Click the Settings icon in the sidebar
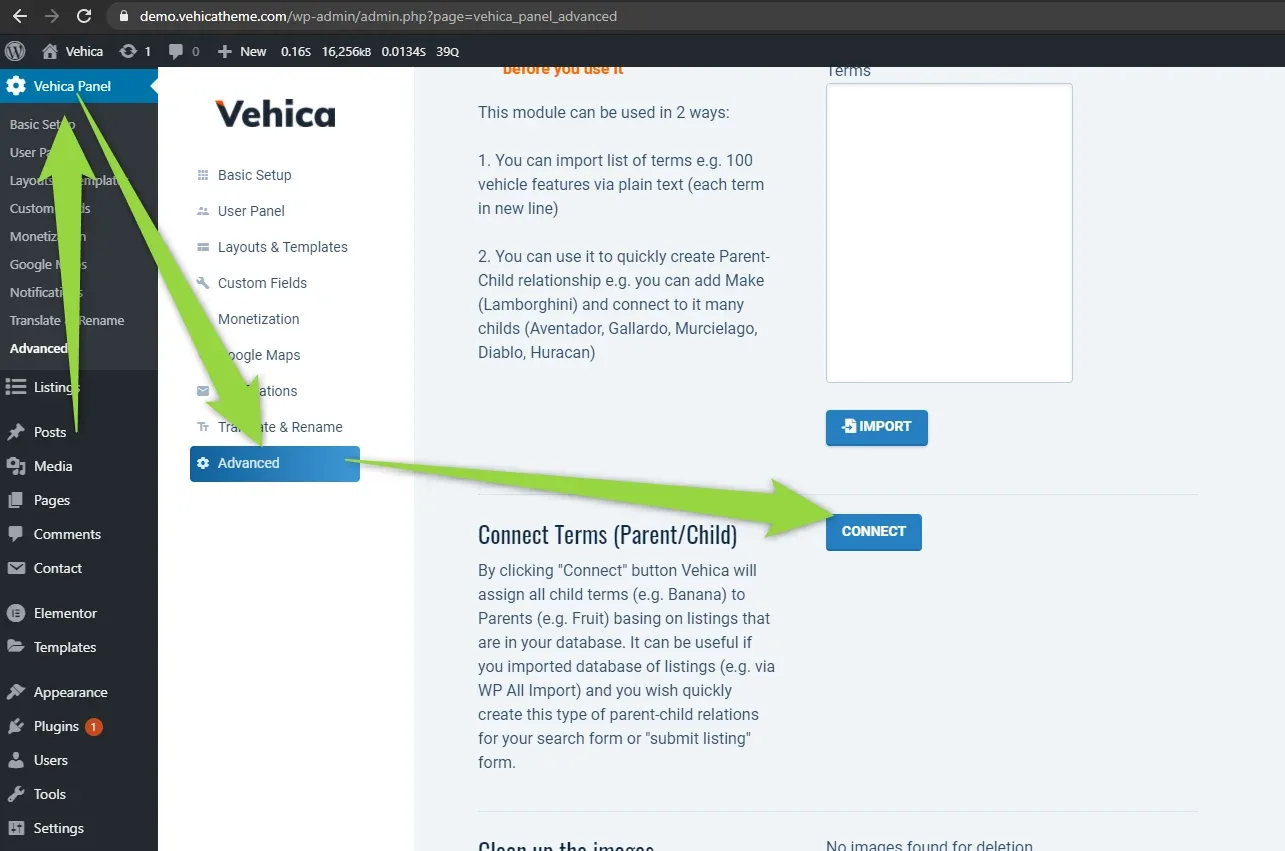The height and width of the screenshot is (851, 1285). (16, 828)
